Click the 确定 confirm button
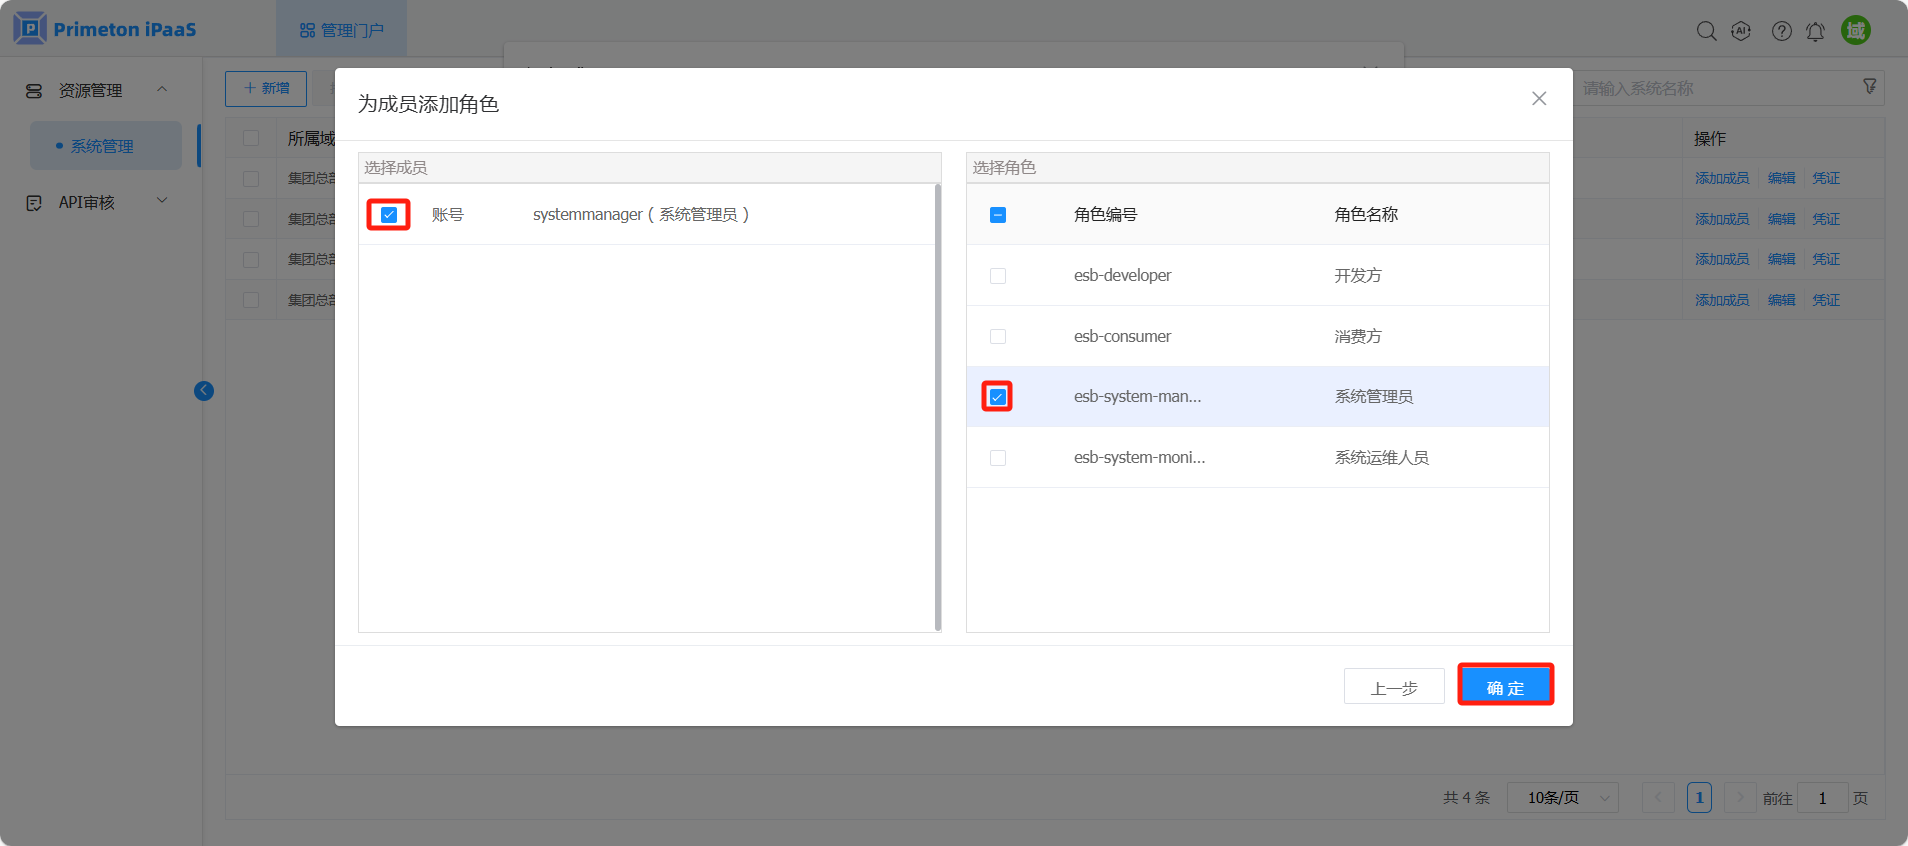The width and height of the screenshot is (1908, 846). point(1505,687)
